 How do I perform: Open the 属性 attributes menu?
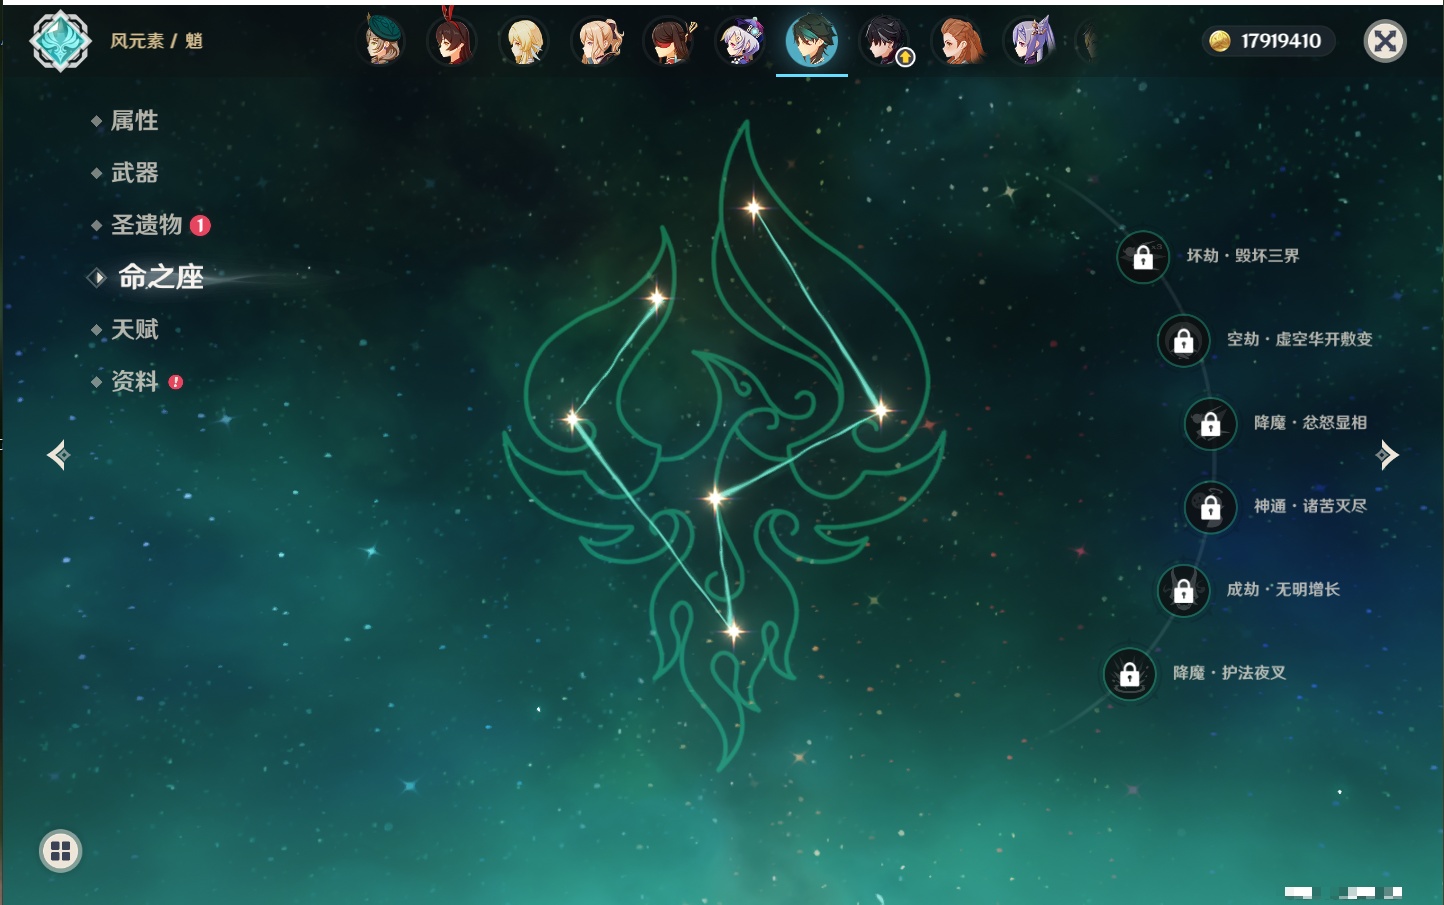point(134,121)
